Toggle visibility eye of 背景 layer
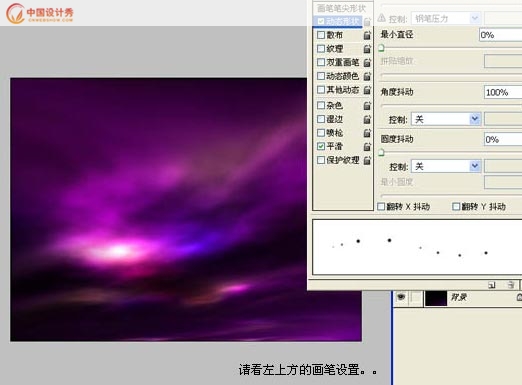The image size is (522, 385). pos(401,297)
